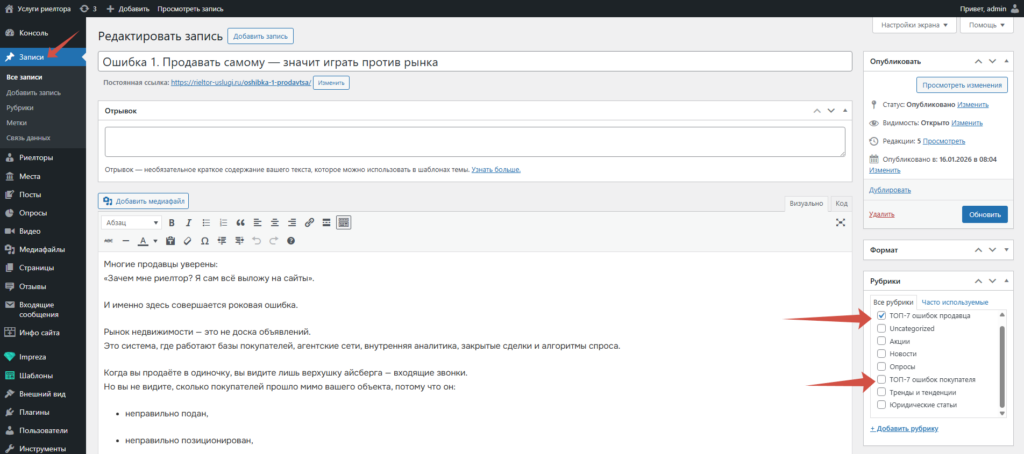This screenshot has height=454, width=1024.
Task: Insert a horizontal line
Action: (126, 241)
